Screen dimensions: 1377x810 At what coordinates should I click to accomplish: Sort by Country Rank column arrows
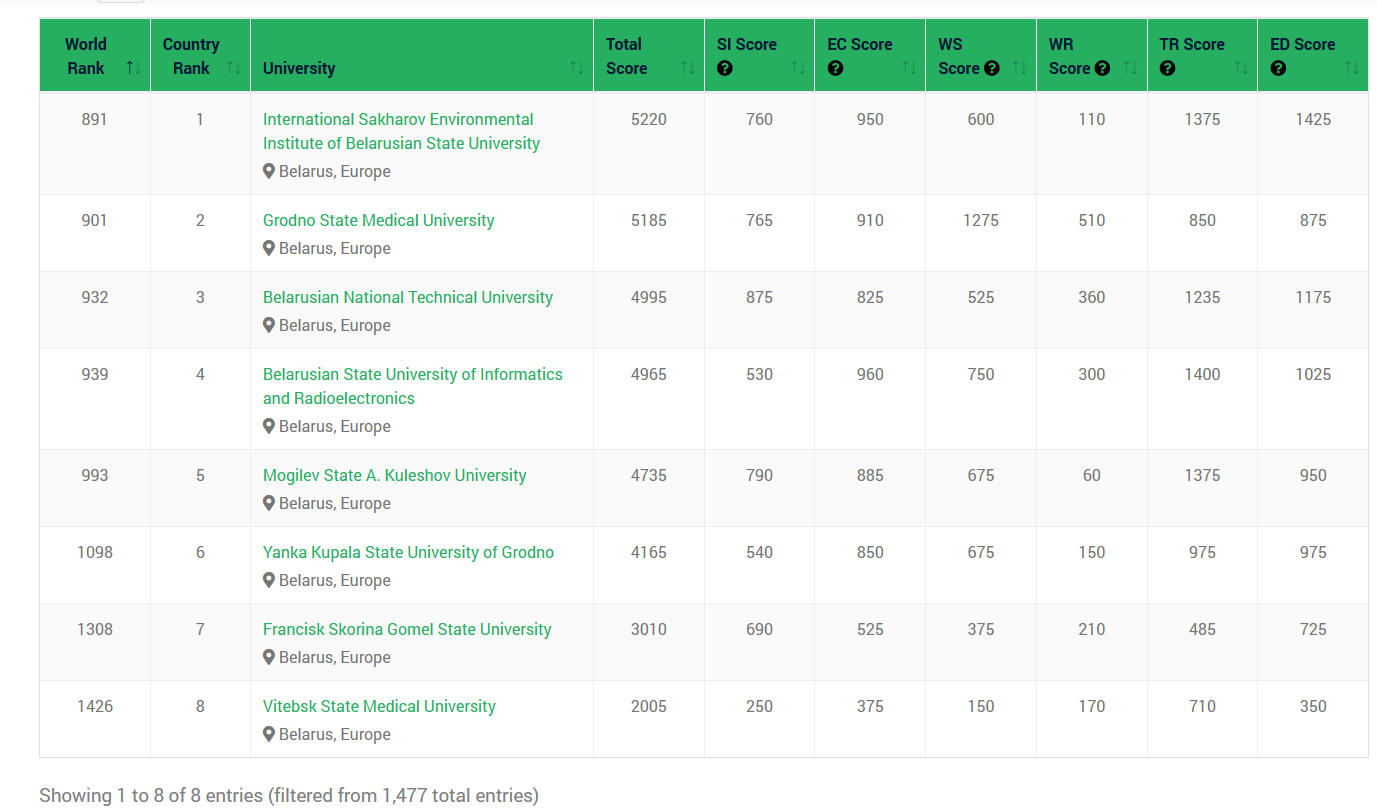coord(233,68)
